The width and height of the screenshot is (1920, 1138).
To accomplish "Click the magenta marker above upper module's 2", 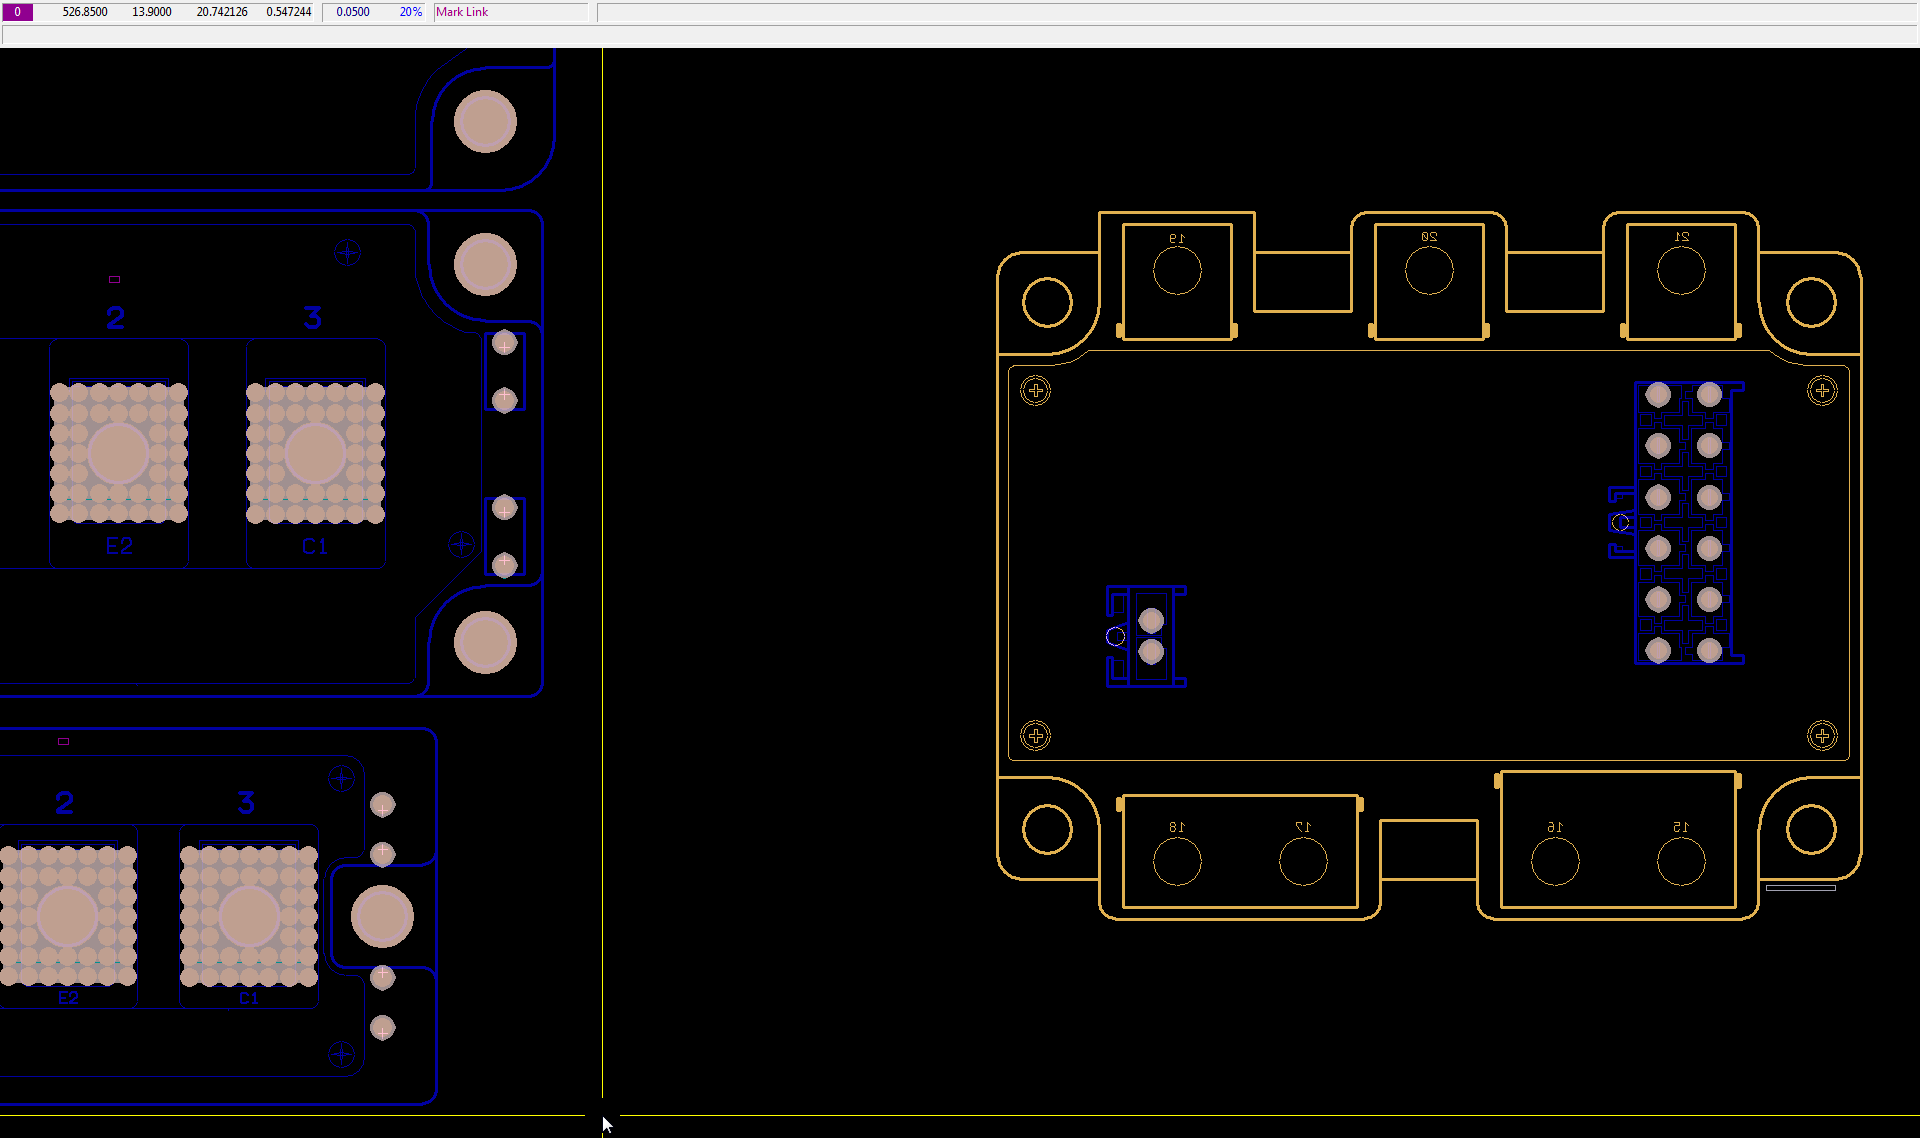I will [x=114, y=280].
